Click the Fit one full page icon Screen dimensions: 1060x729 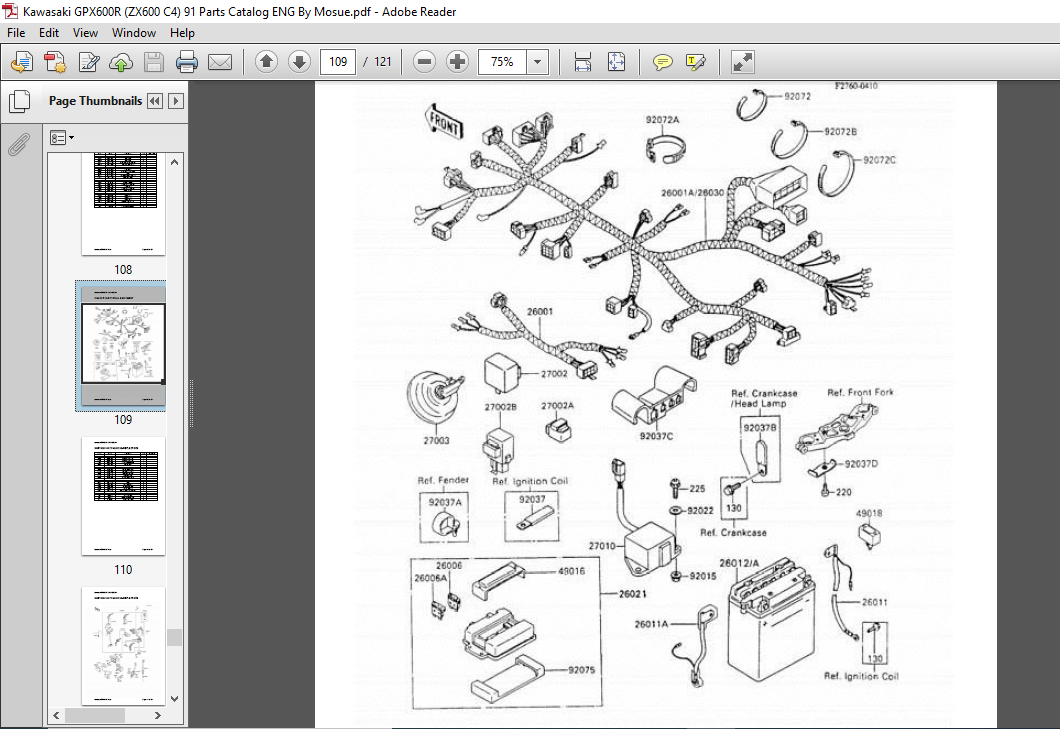616,62
